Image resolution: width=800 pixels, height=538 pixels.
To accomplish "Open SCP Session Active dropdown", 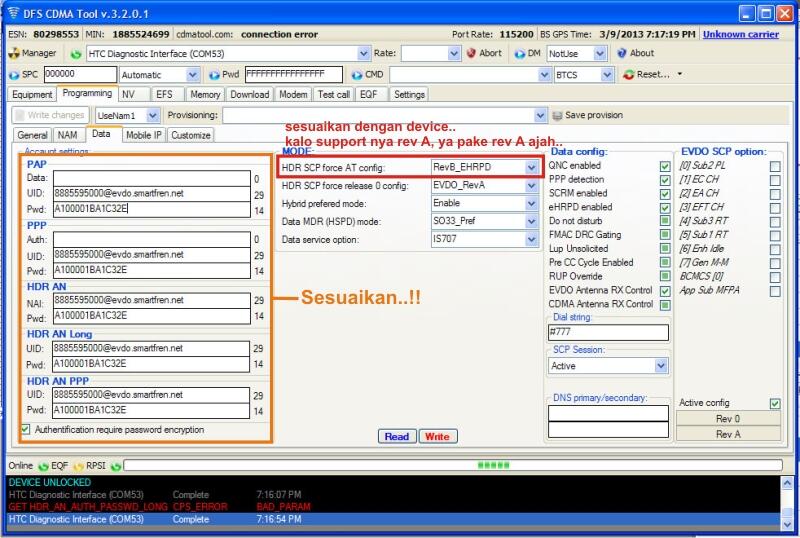I will [x=661, y=366].
